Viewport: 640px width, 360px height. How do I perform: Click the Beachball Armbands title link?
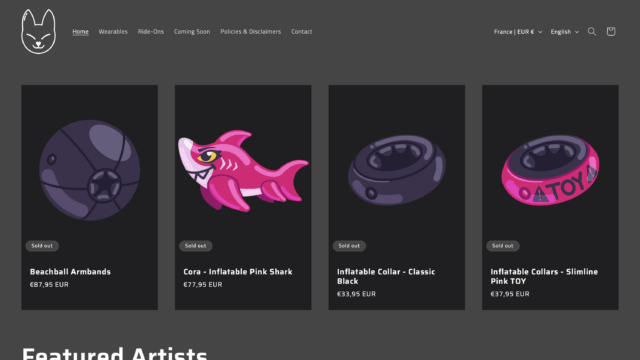coord(70,271)
